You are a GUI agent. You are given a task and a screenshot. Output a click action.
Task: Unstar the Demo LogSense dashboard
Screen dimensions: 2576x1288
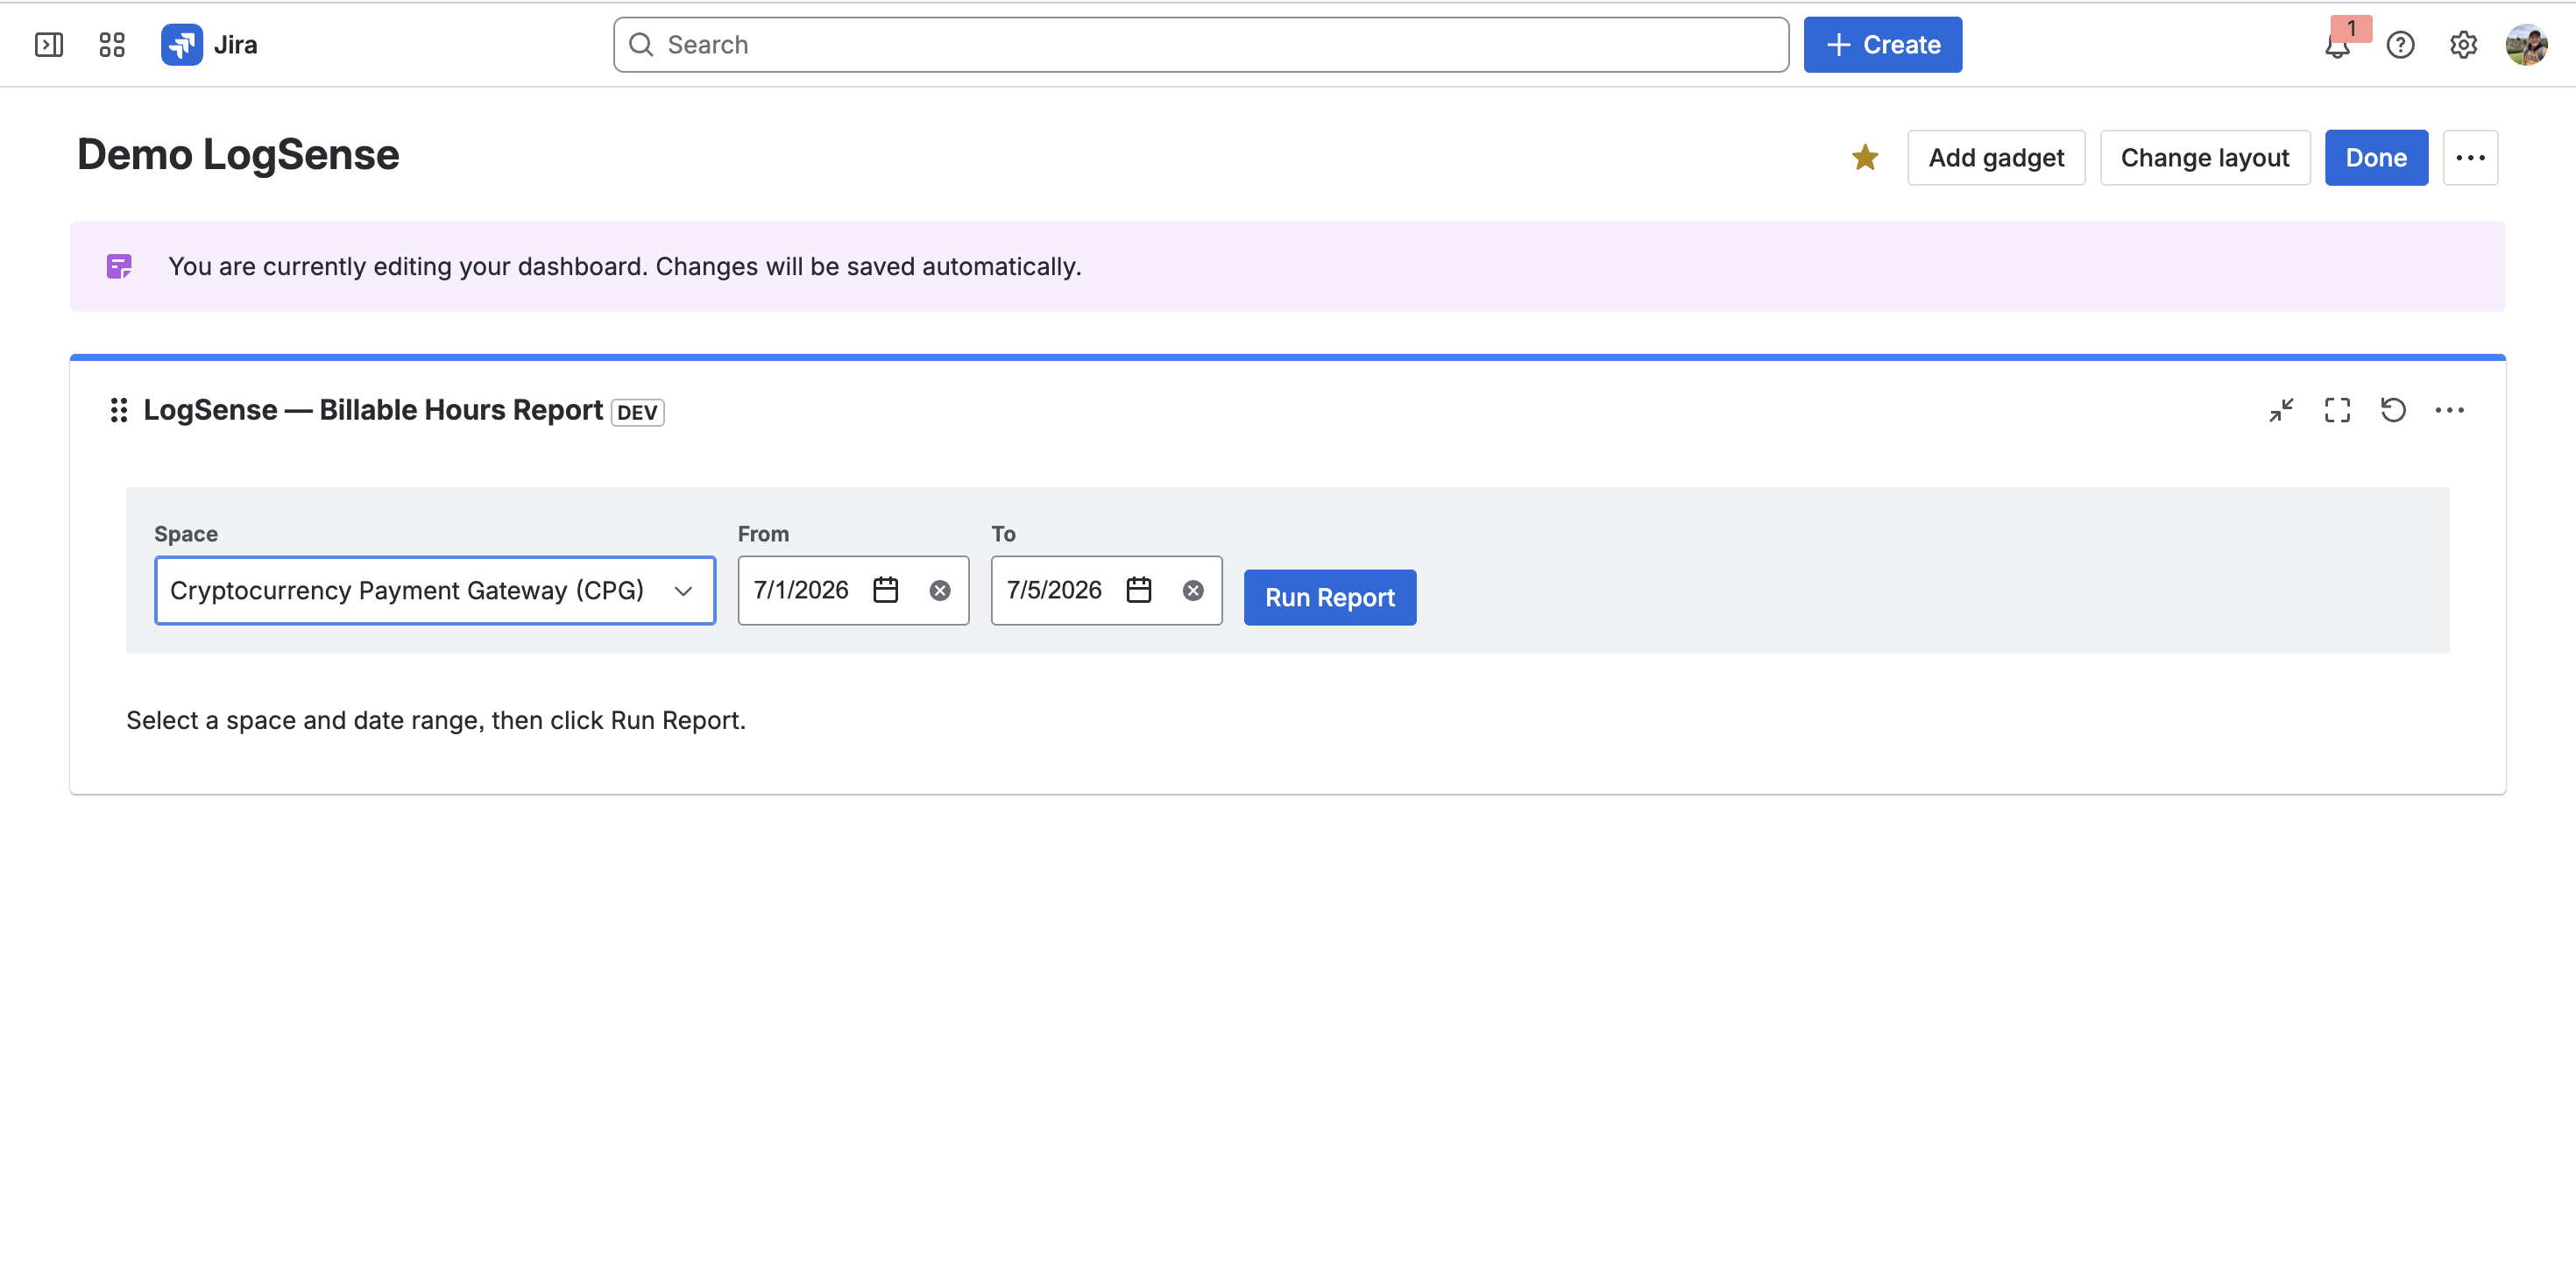coord(1865,158)
